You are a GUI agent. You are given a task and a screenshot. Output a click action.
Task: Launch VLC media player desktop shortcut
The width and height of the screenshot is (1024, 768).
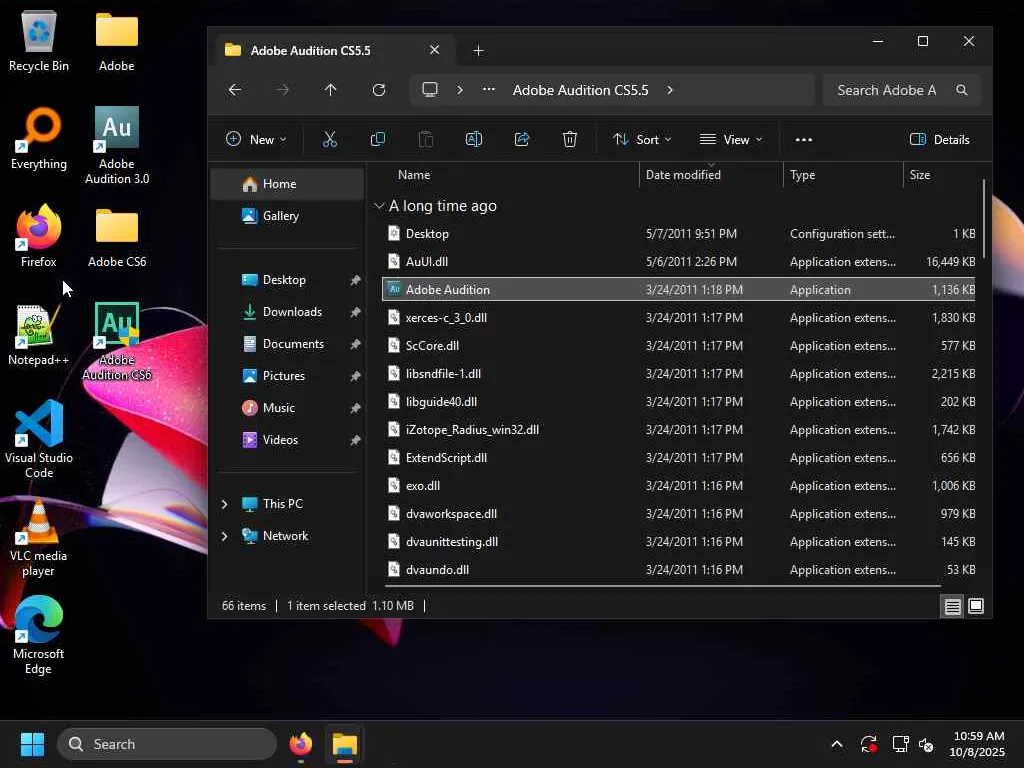tap(39, 537)
